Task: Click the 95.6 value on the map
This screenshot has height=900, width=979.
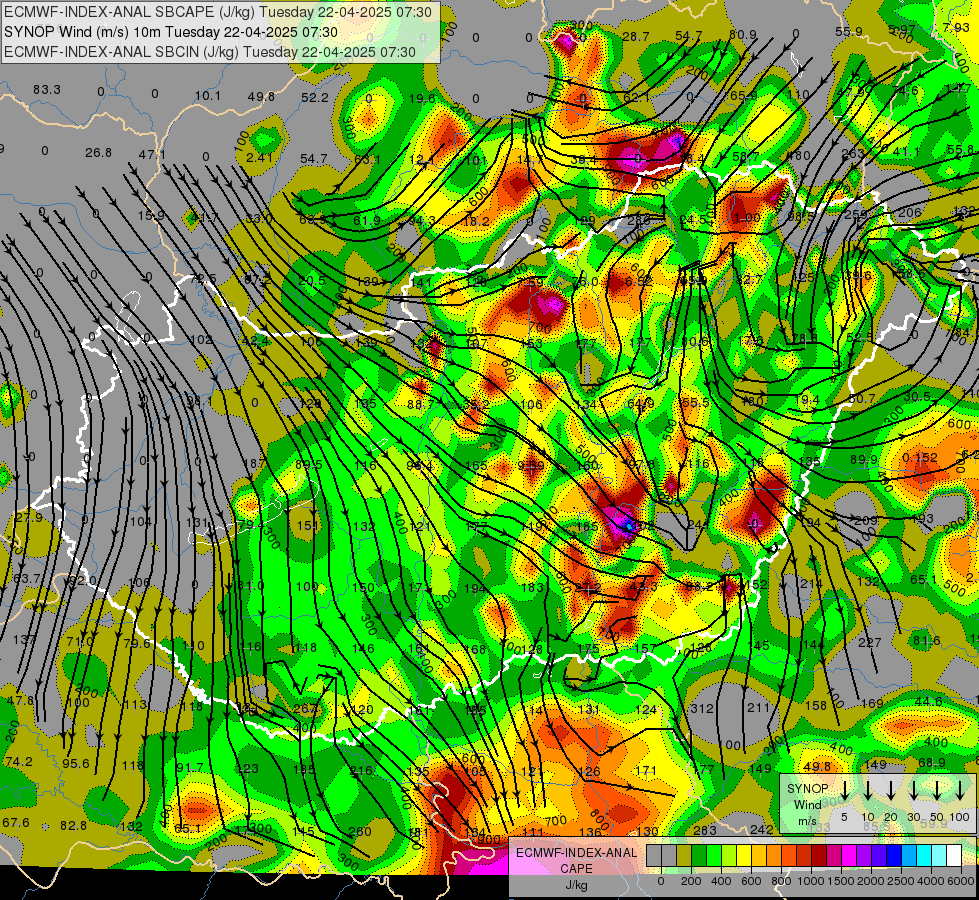Action: point(76,764)
